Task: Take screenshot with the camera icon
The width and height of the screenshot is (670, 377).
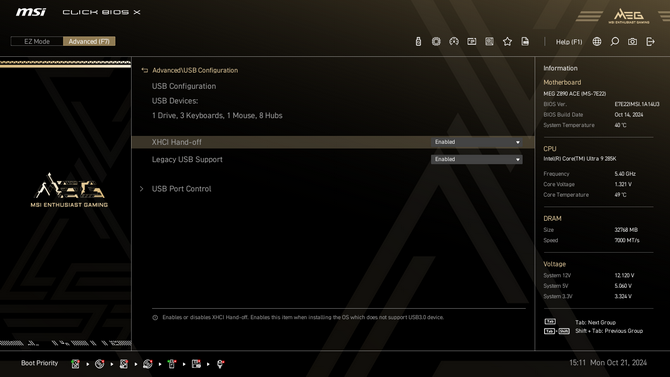Action: tap(632, 41)
